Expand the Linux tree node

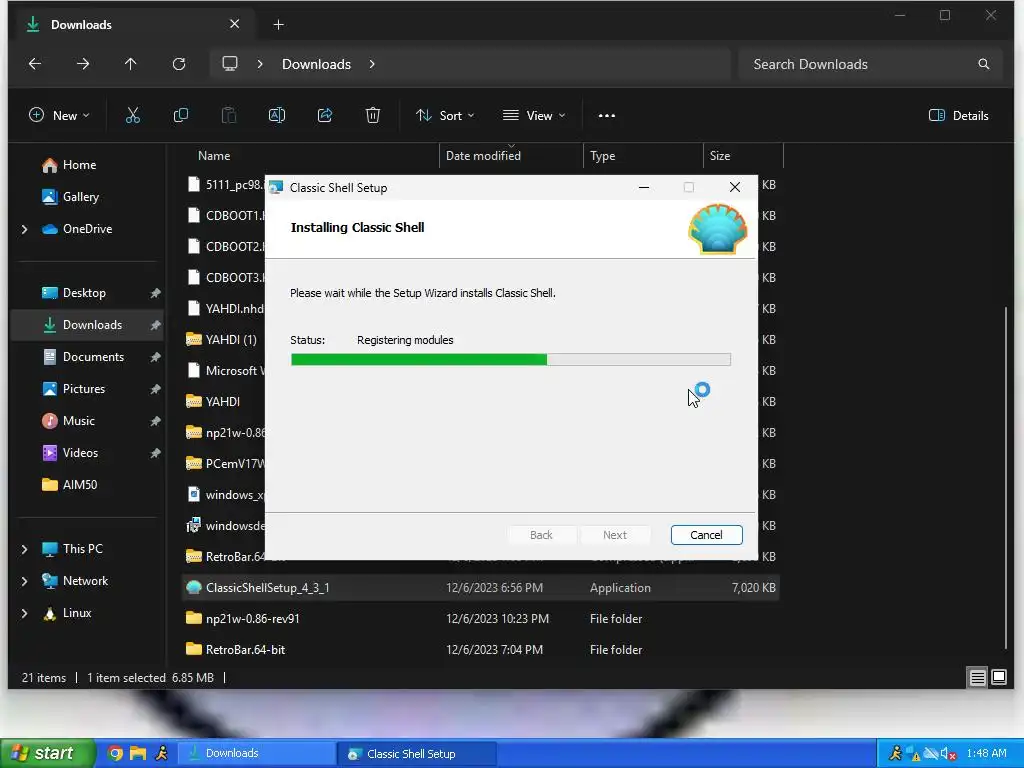(24, 613)
